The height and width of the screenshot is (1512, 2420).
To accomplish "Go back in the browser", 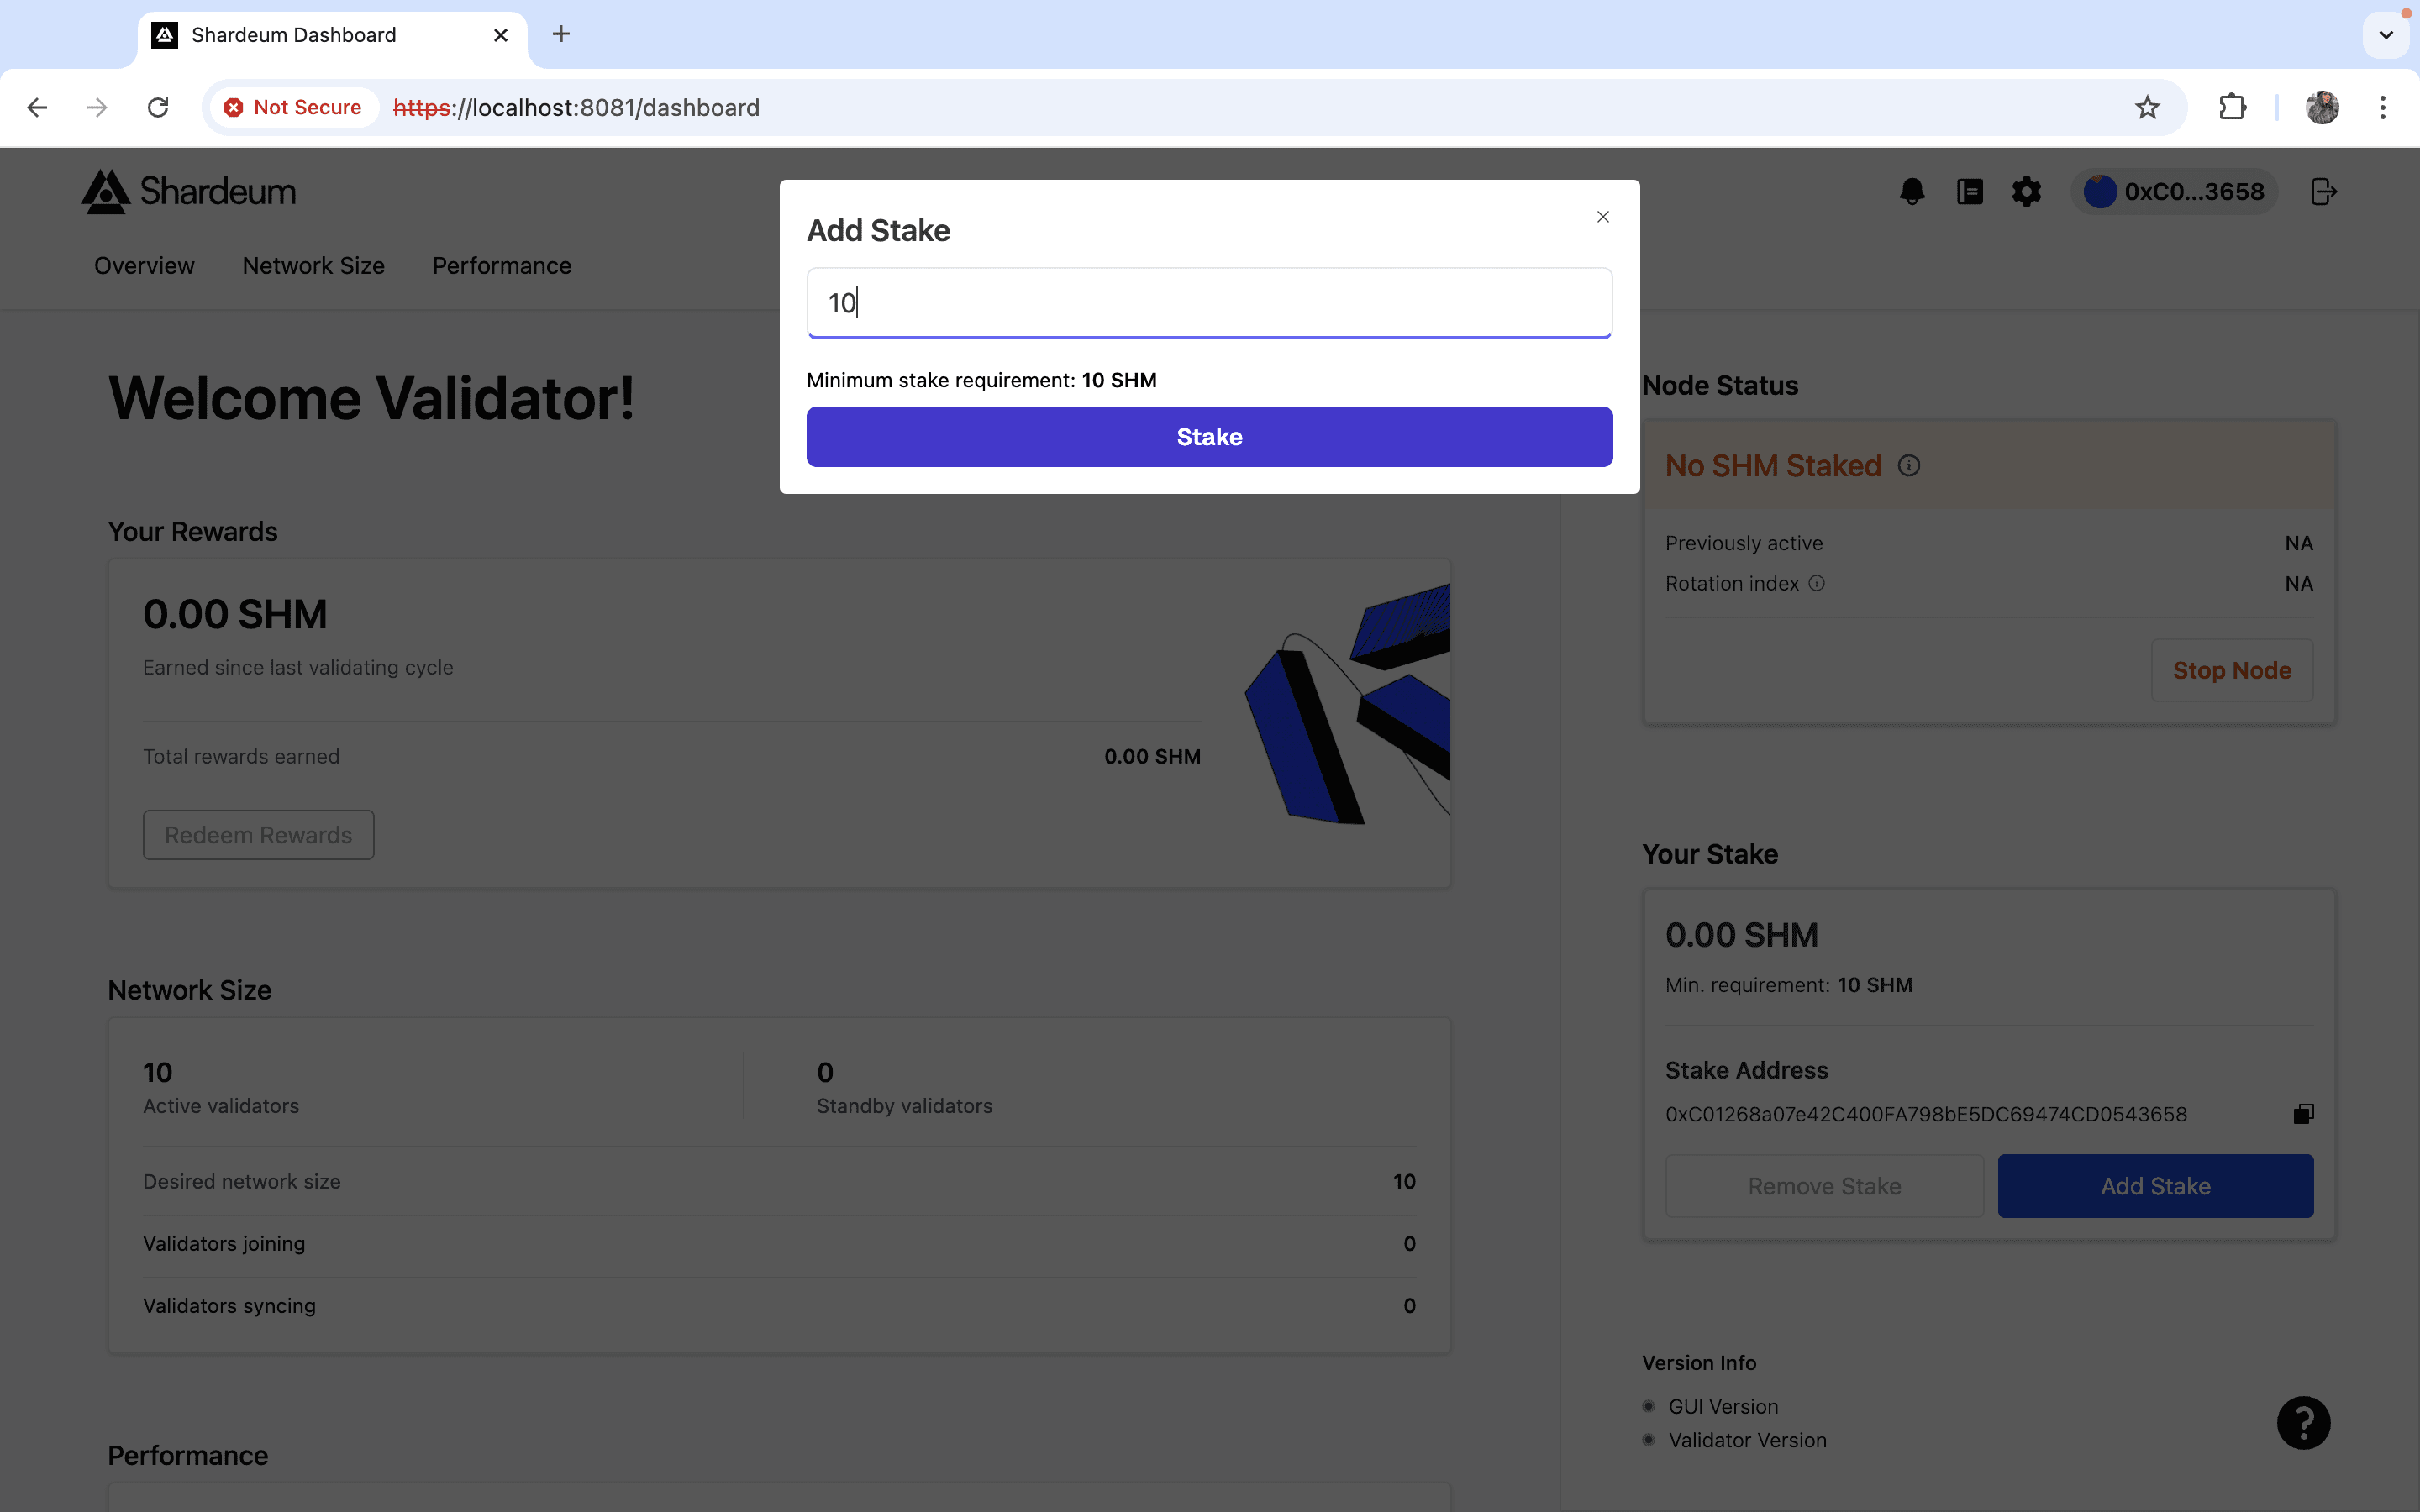I will [37, 107].
